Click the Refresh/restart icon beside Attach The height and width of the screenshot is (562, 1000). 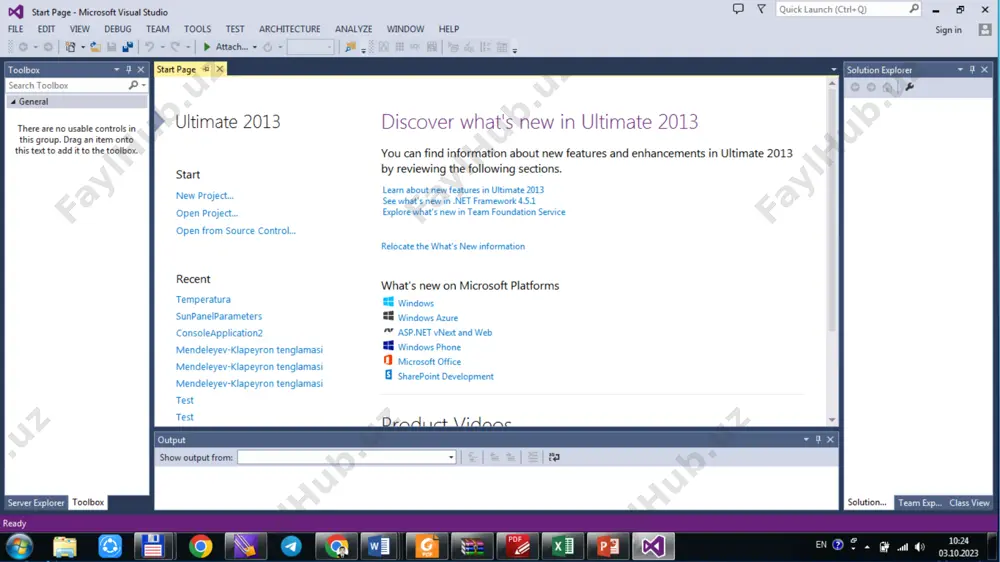268,47
